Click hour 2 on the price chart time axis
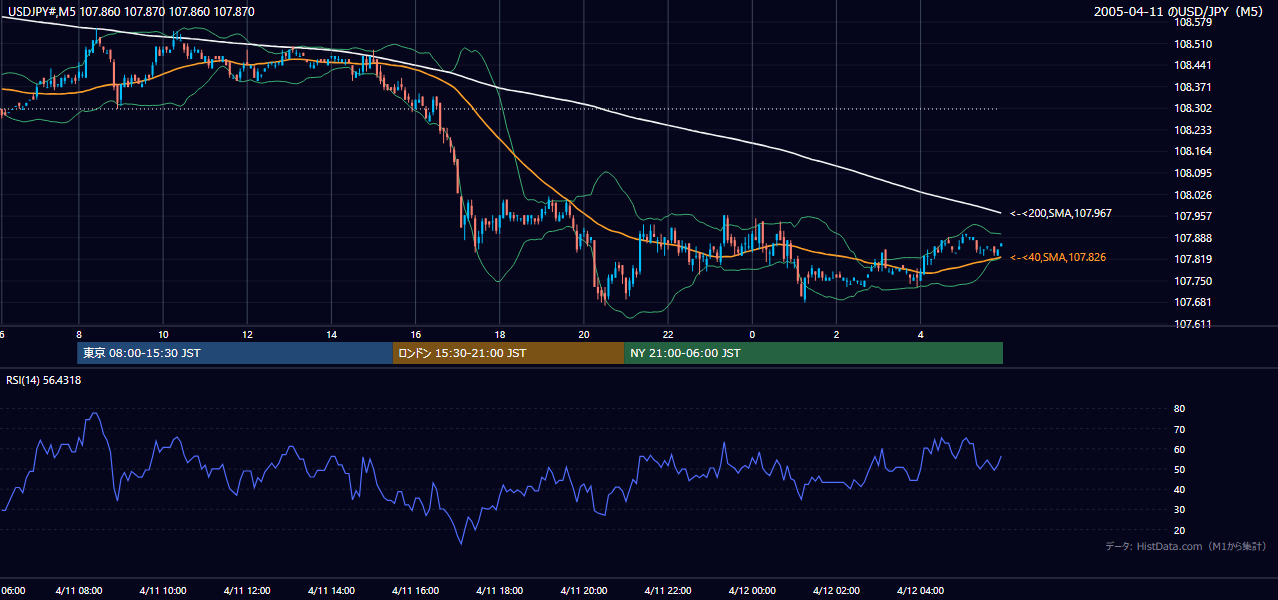This screenshot has width=1278, height=600. point(835,334)
